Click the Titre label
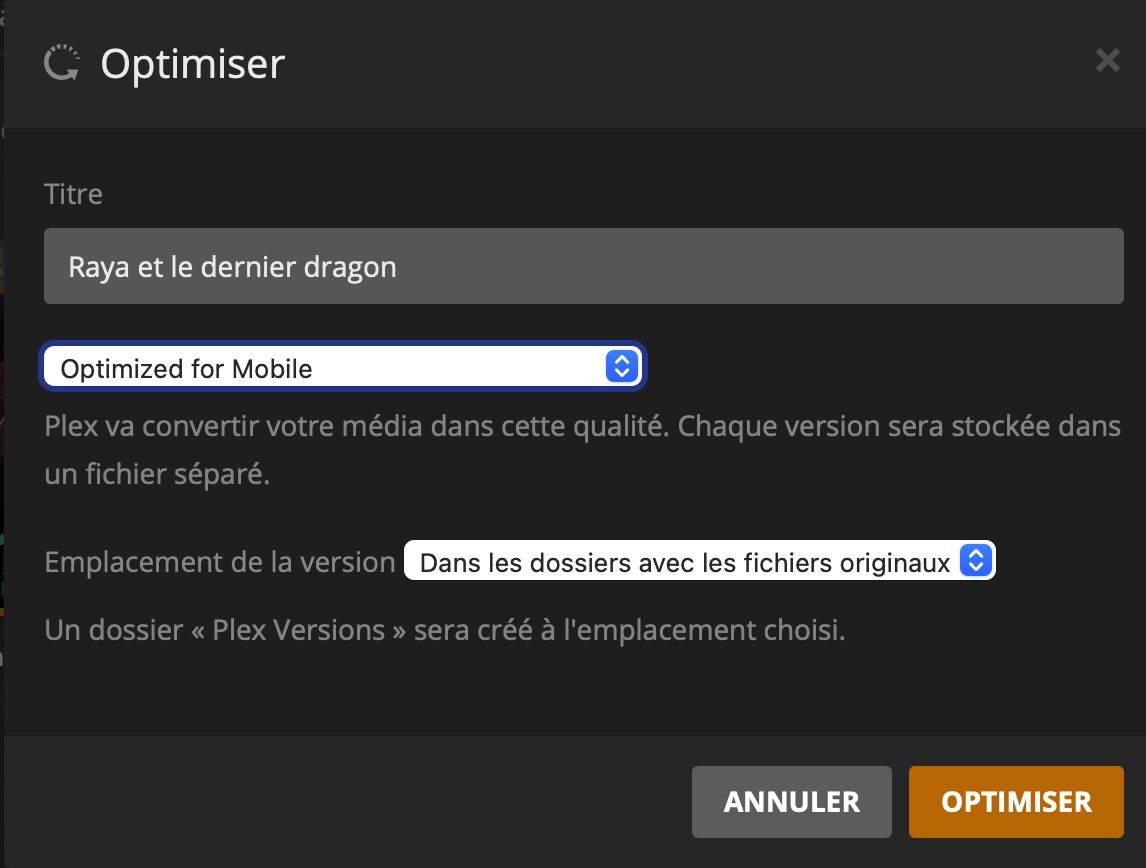This screenshot has height=868, width=1146. click(x=73, y=194)
